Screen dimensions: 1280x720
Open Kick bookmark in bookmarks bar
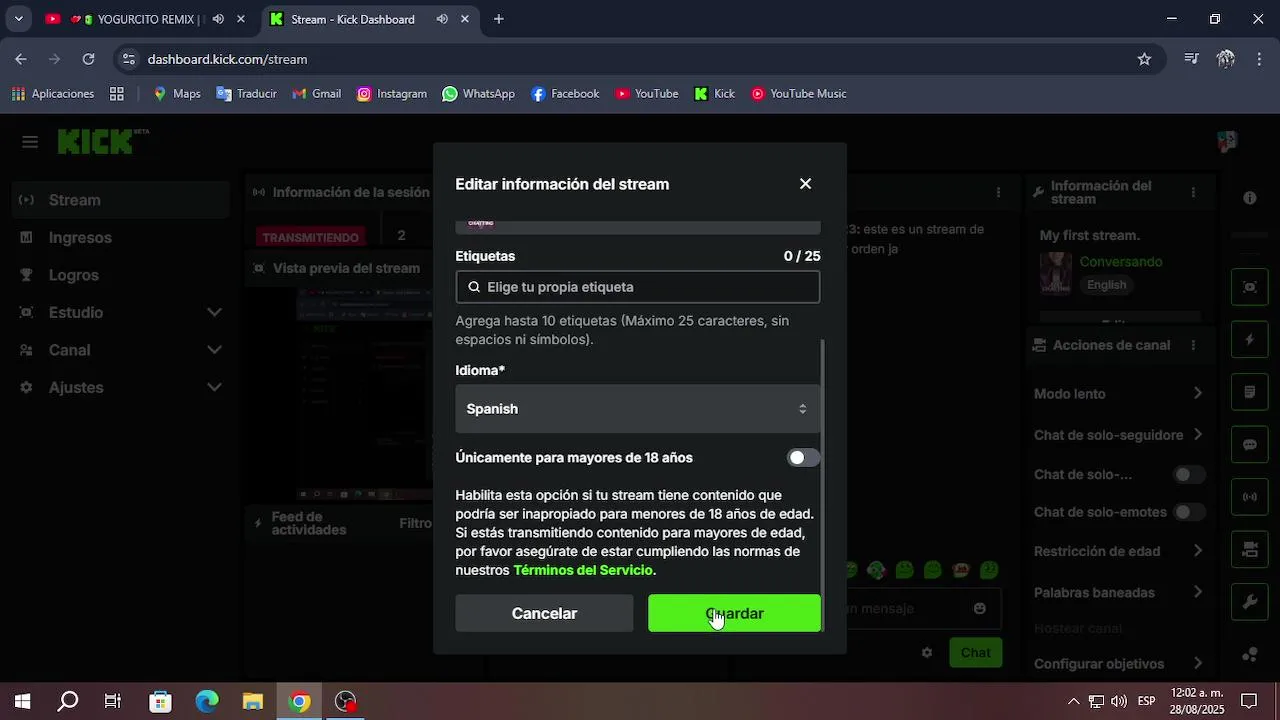(x=715, y=94)
